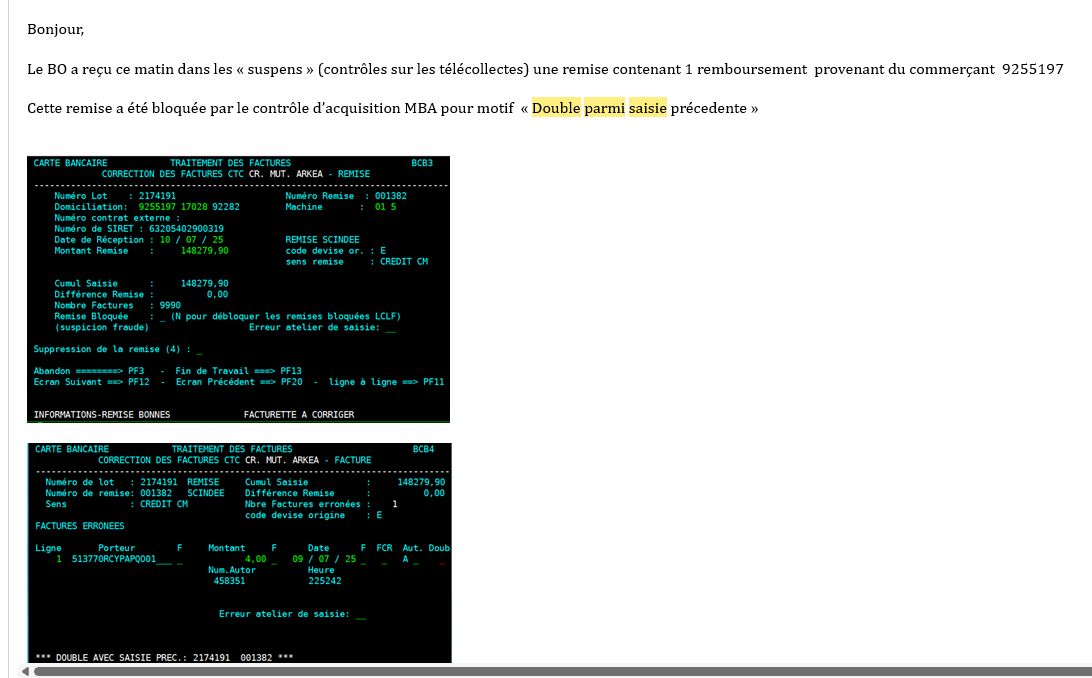Click the highlighted word "Double"
The image size is (1092, 678).
556,108
